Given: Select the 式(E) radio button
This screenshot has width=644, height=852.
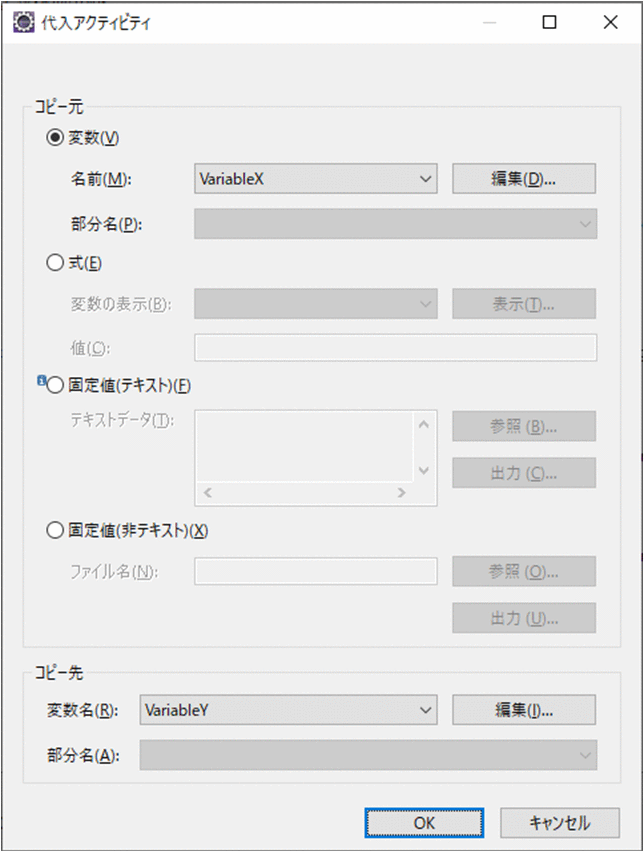Looking at the screenshot, I should click(x=55, y=262).
